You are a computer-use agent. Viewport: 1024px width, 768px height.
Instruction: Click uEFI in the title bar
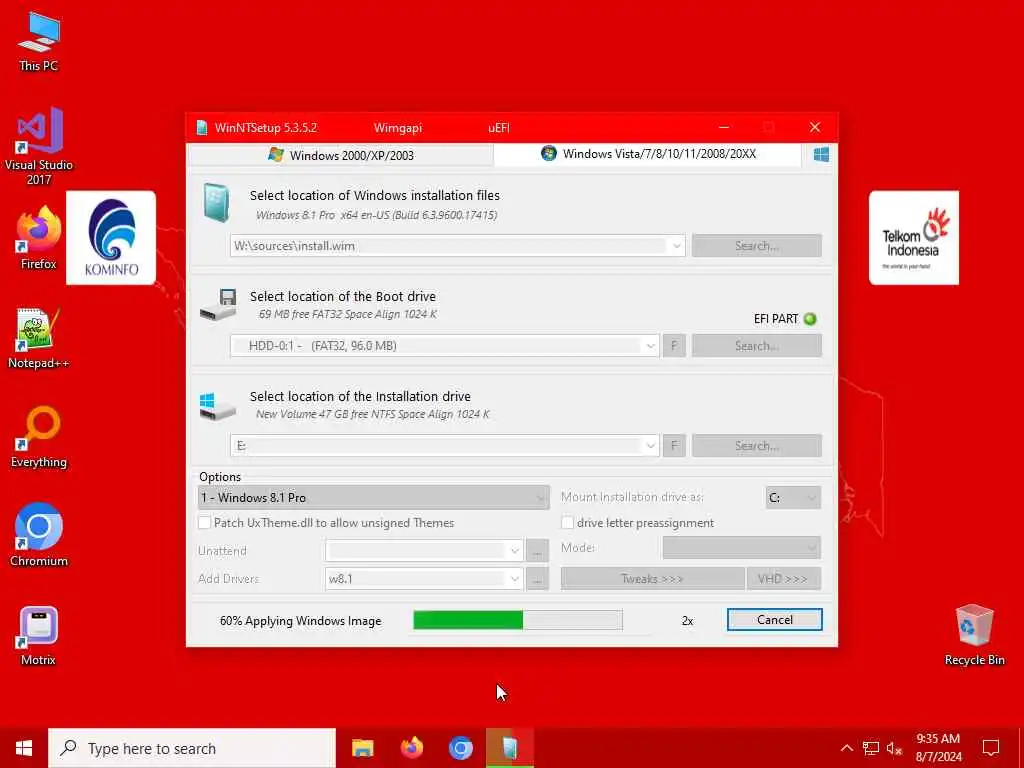coord(499,128)
